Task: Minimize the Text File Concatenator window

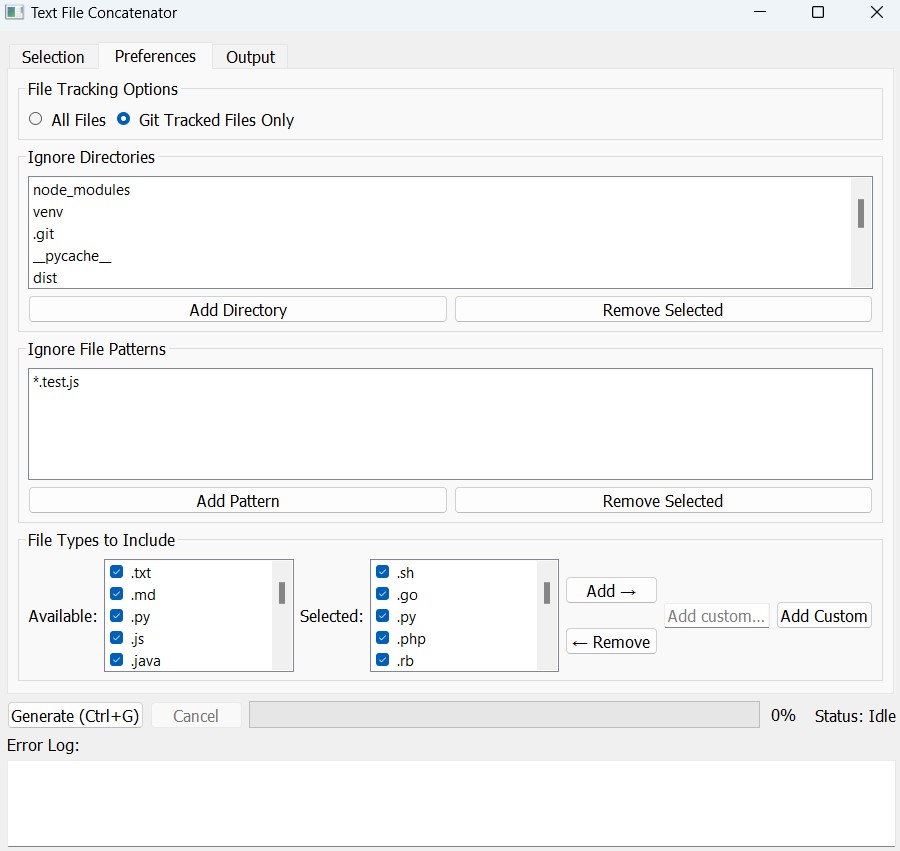Action: (760, 12)
